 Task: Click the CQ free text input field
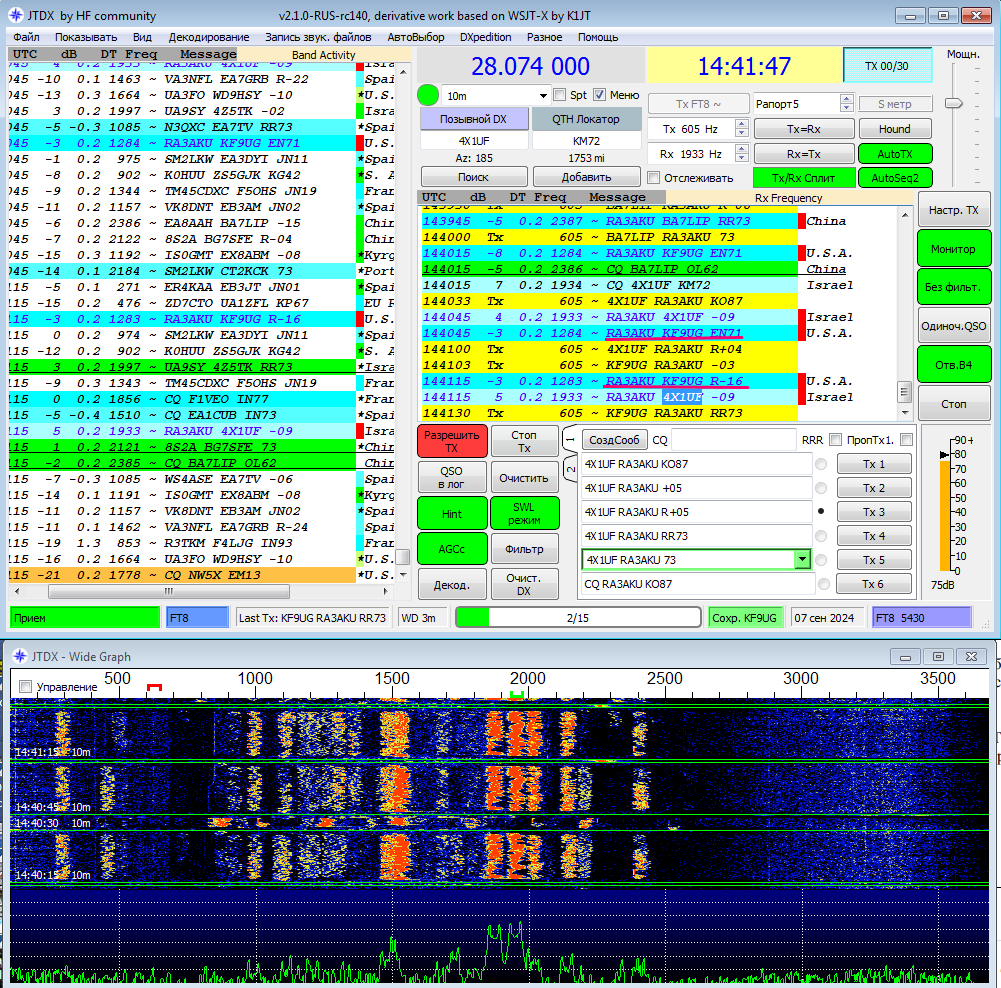coord(734,440)
